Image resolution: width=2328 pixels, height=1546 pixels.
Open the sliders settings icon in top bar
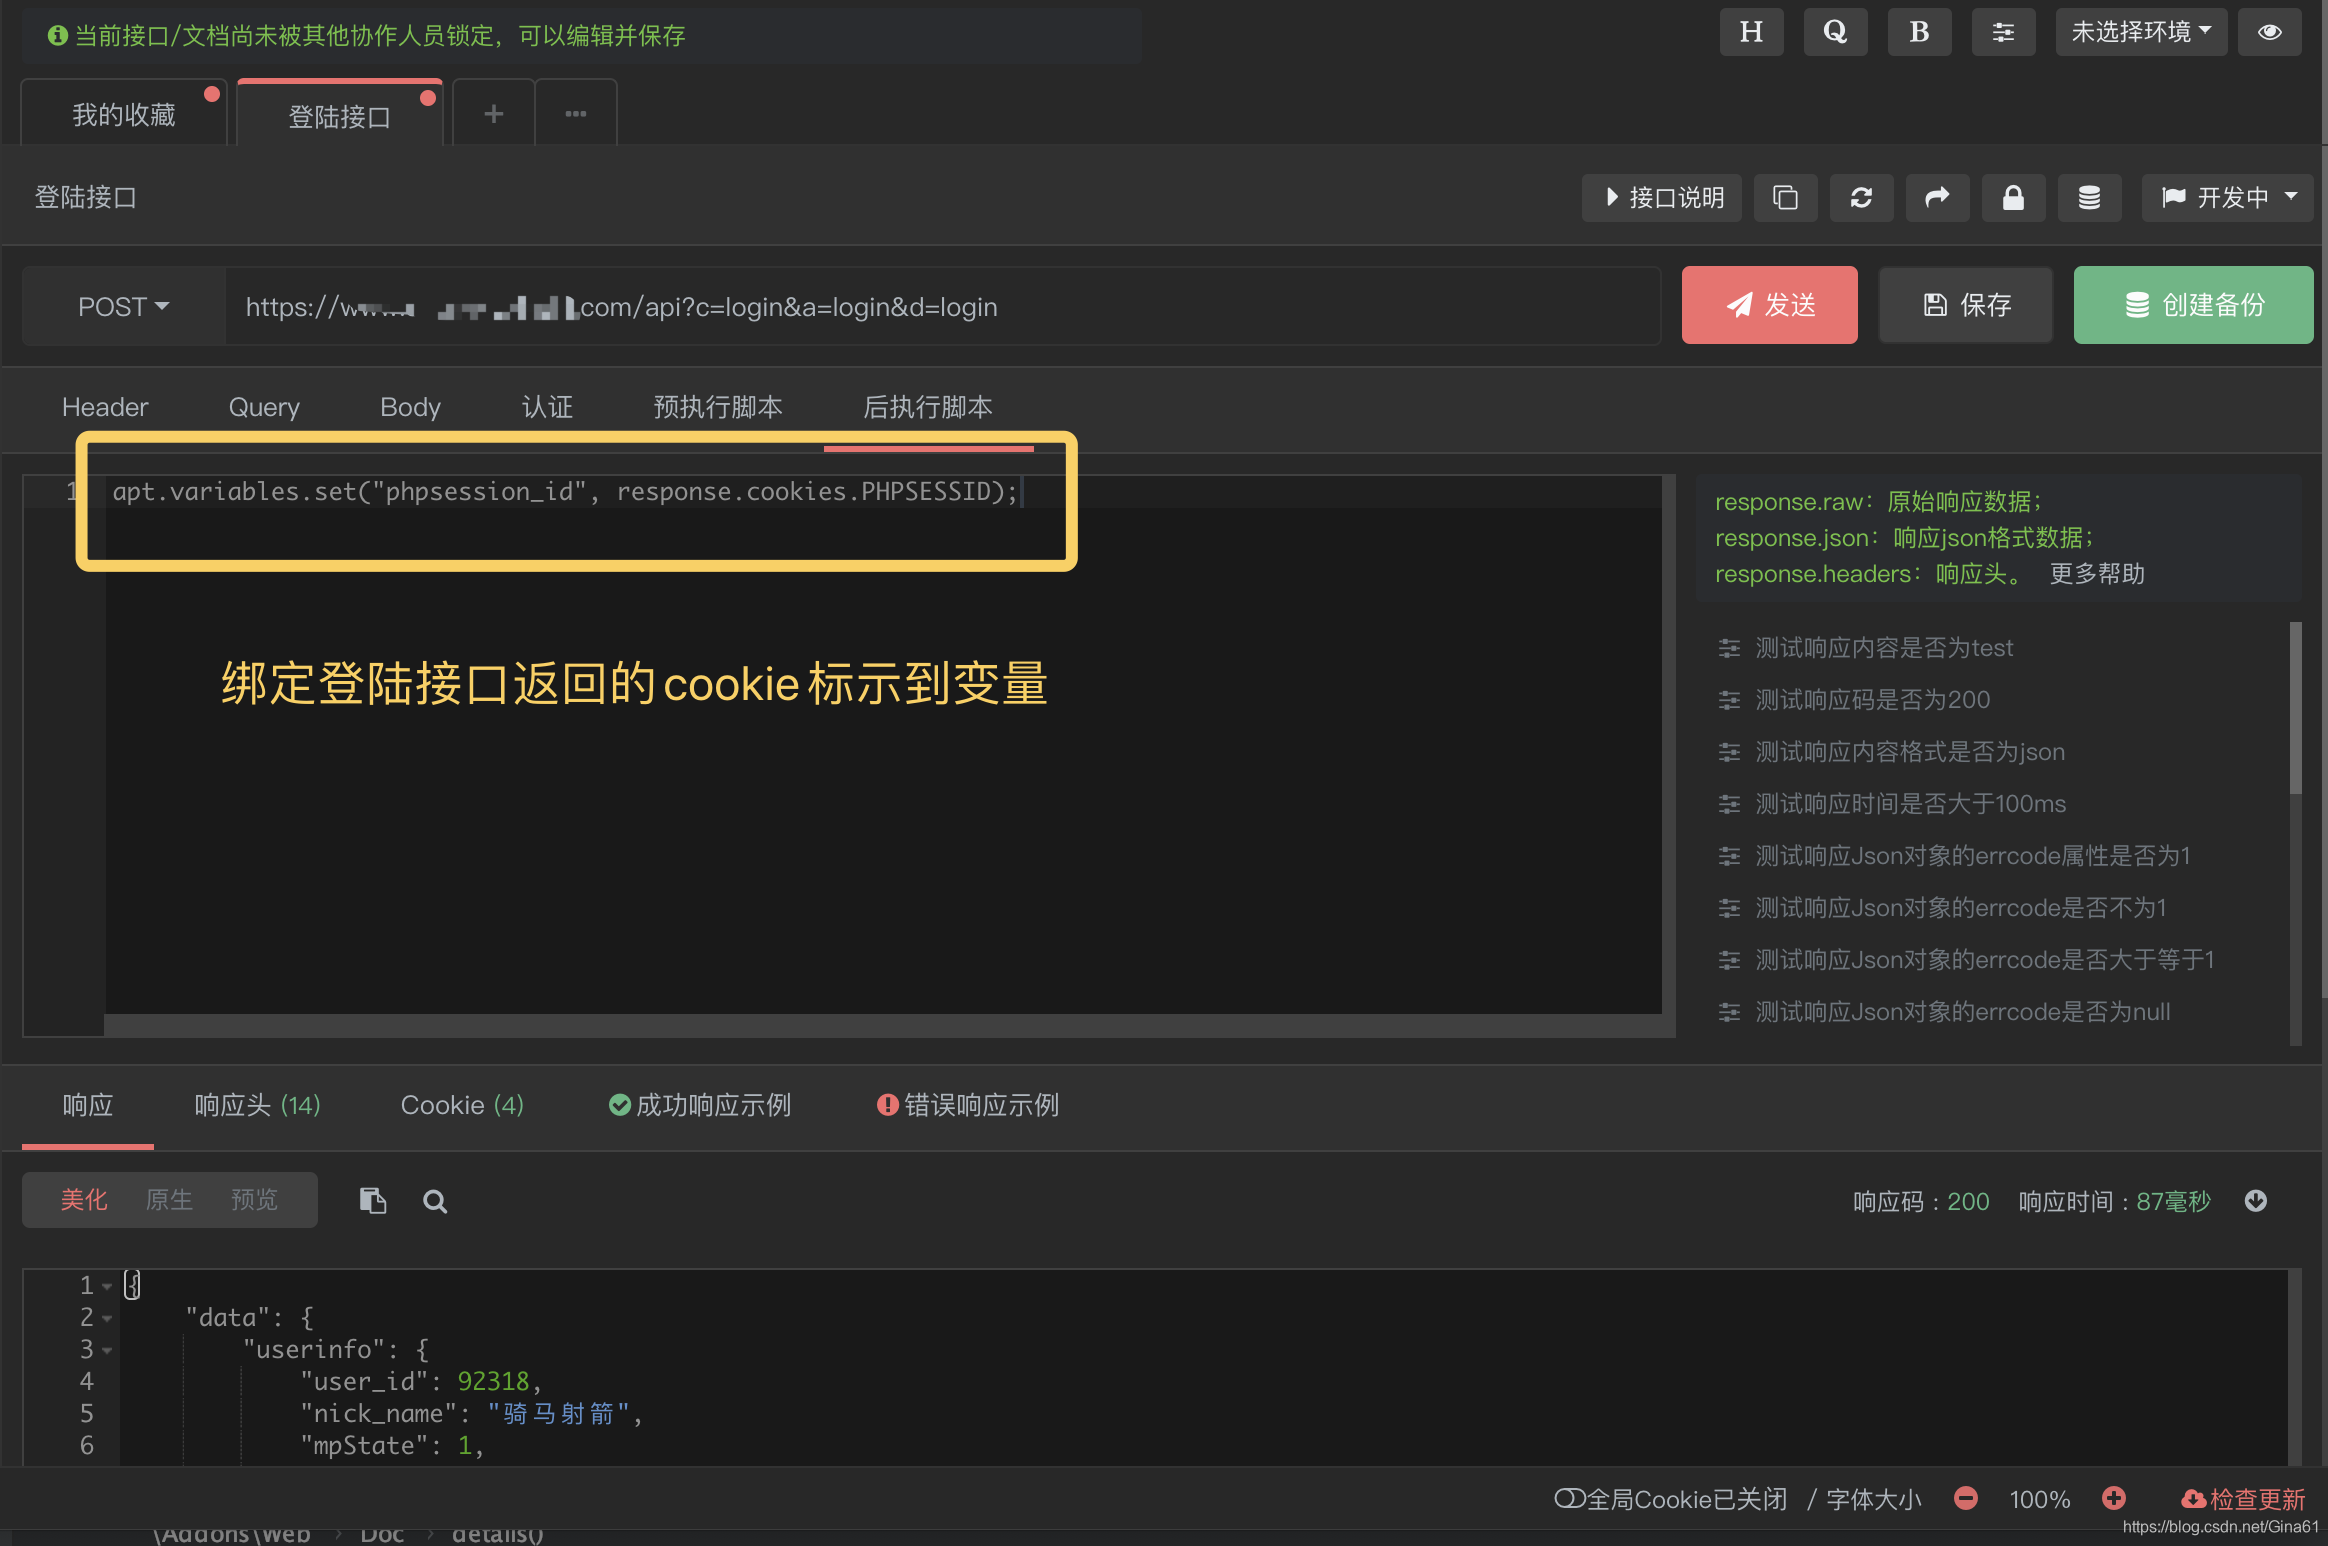tap(2003, 32)
